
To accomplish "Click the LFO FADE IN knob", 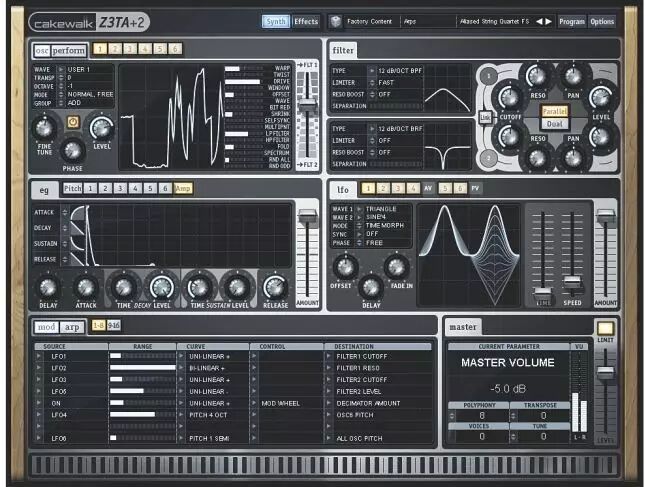I will pos(397,268).
